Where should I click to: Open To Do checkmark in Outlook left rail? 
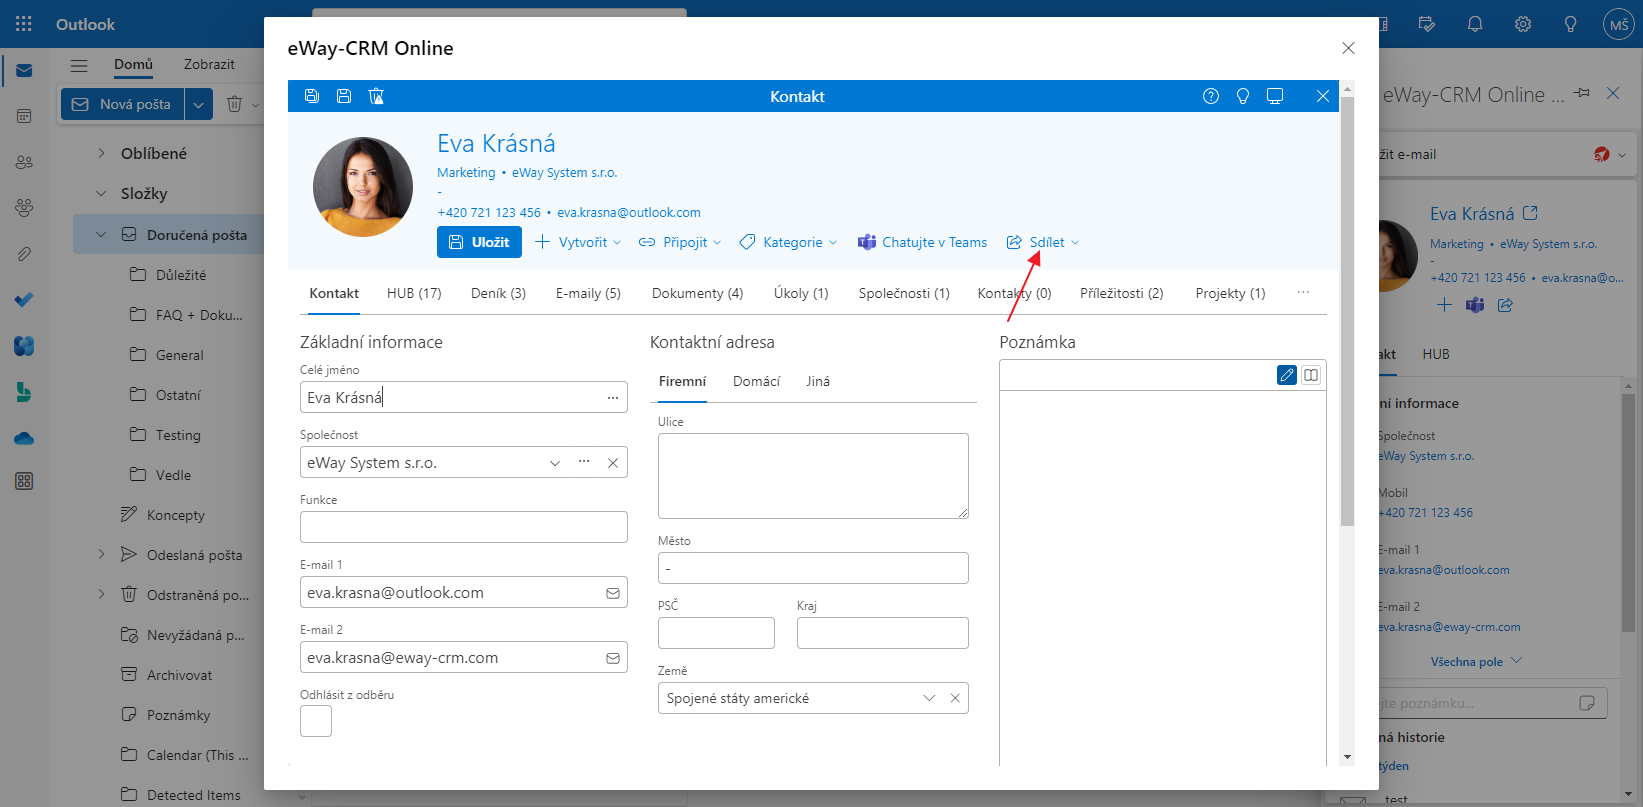[x=24, y=299]
